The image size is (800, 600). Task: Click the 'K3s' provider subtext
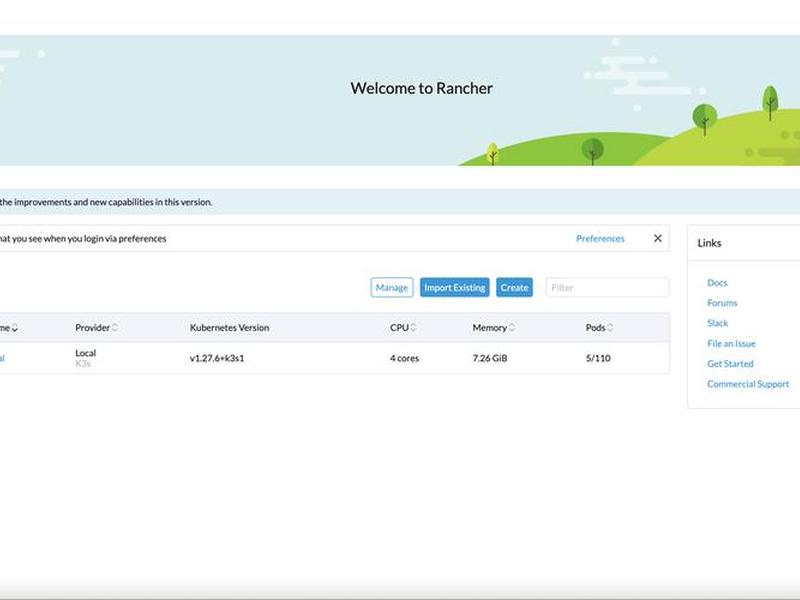point(83,363)
